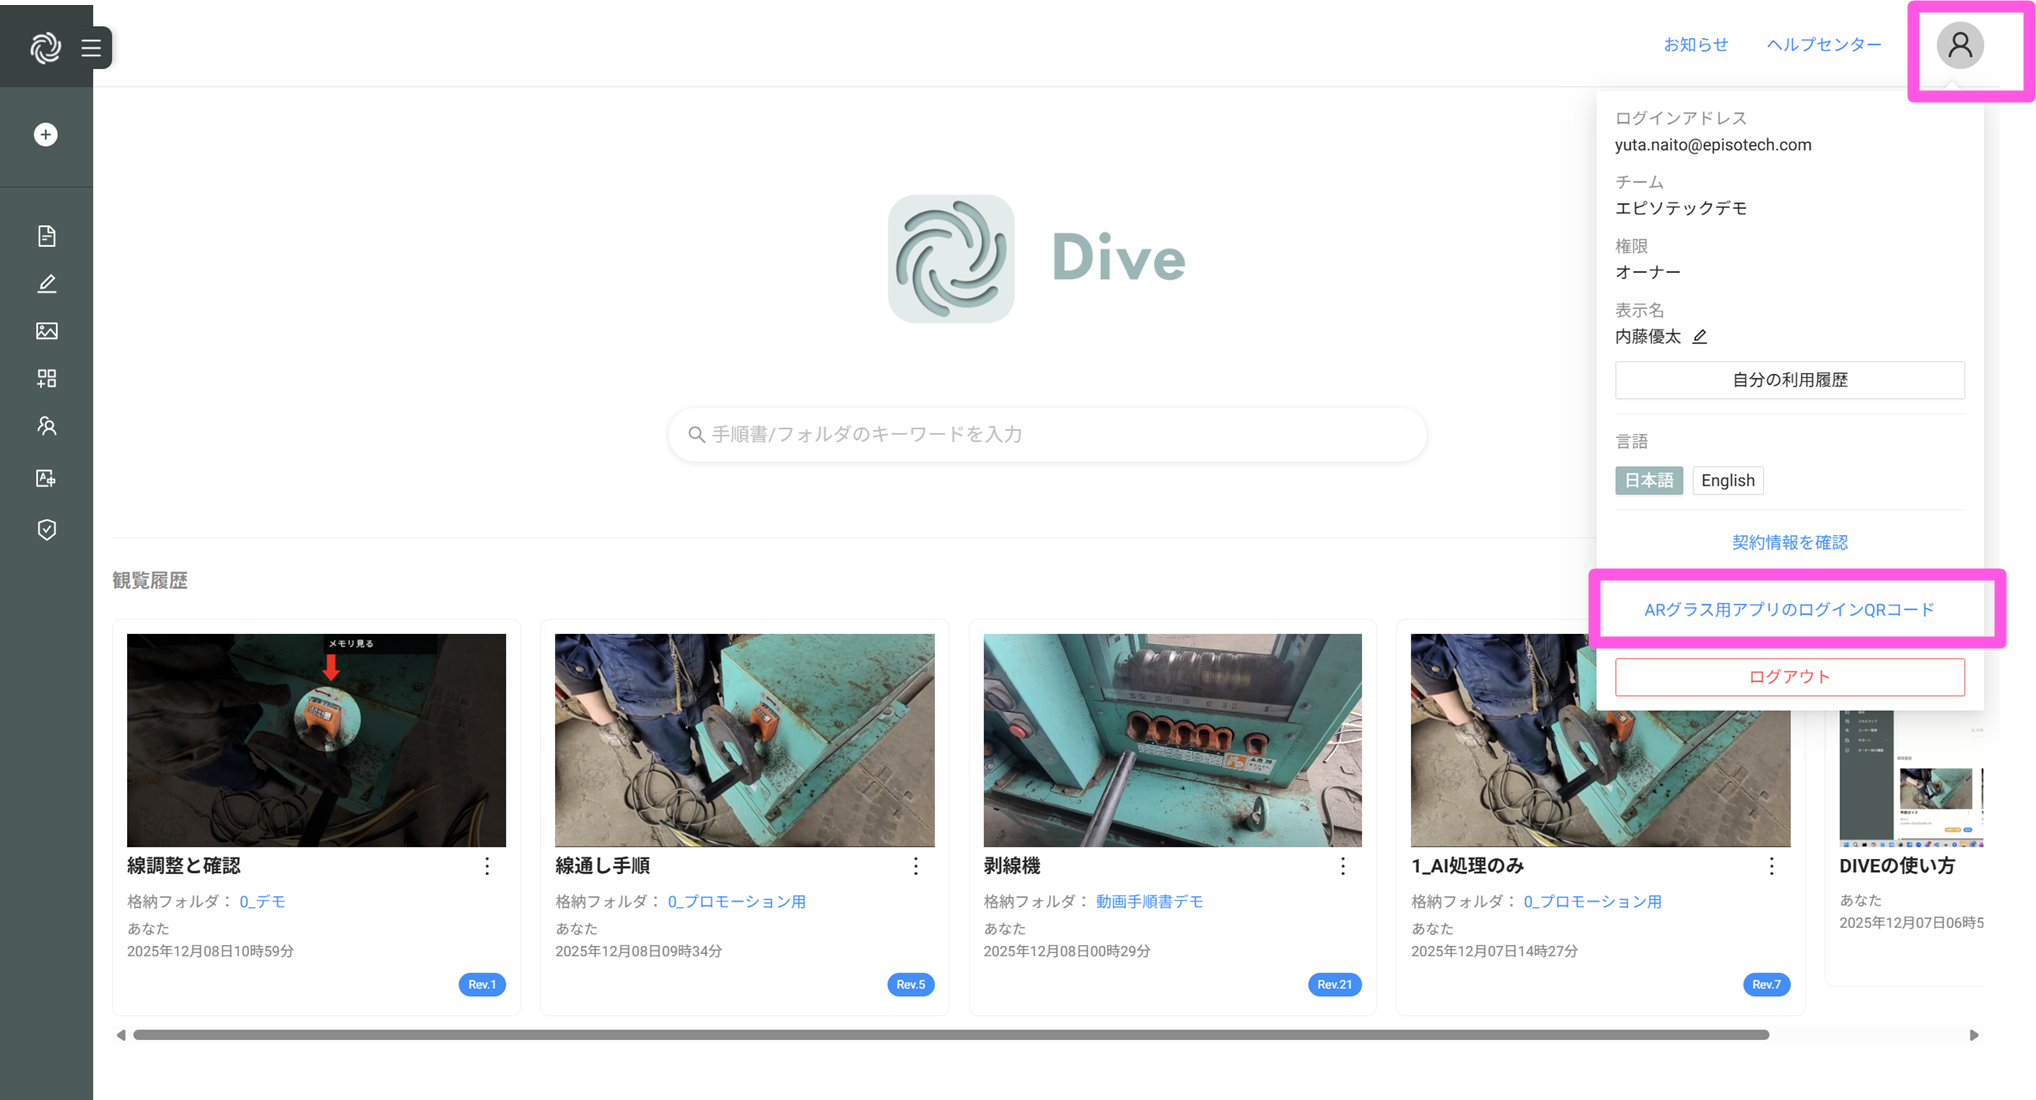This screenshot has width=2036, height=1100.
Task: Open the image gallery sidebar icon
Action: click(x=46, y=331)
